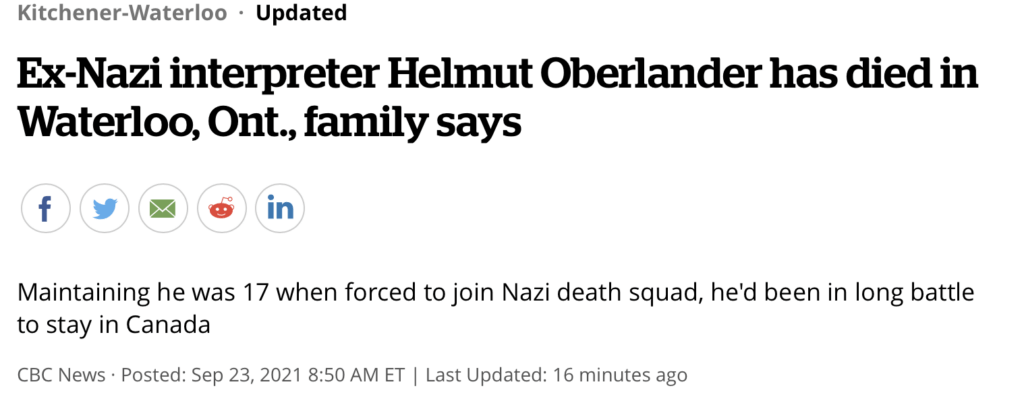Click the article headline about Helmut Oberlander
Viewport: 1024px width, 403px height.
pos(498,98)
